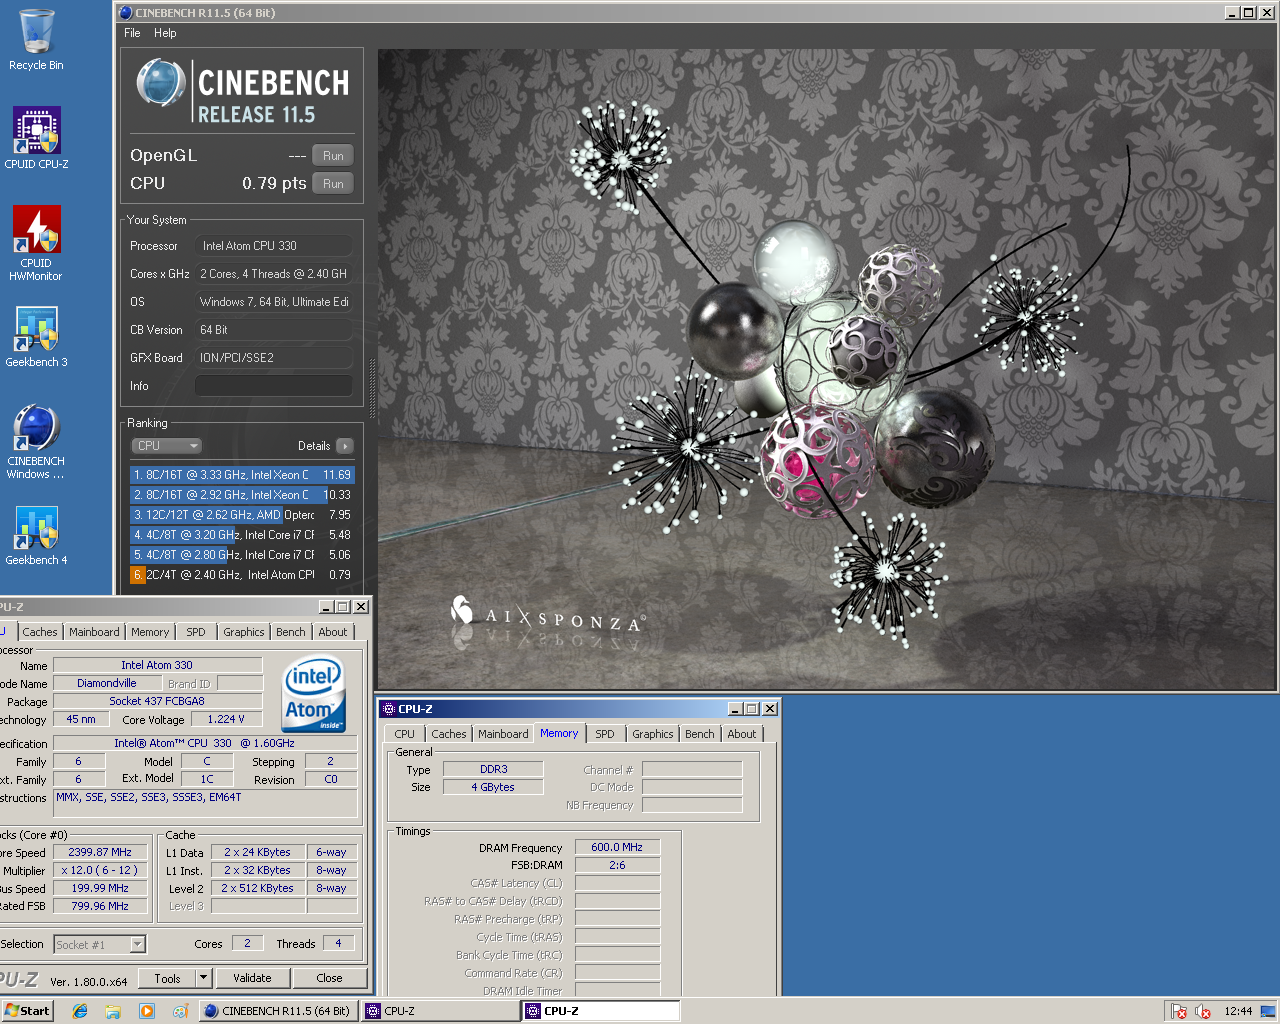Image resolution: width=1280 pixels, height=1024 pixels.
Task: Open SPD tab in Memory CPU-Z window
Action: coord(605,734)
